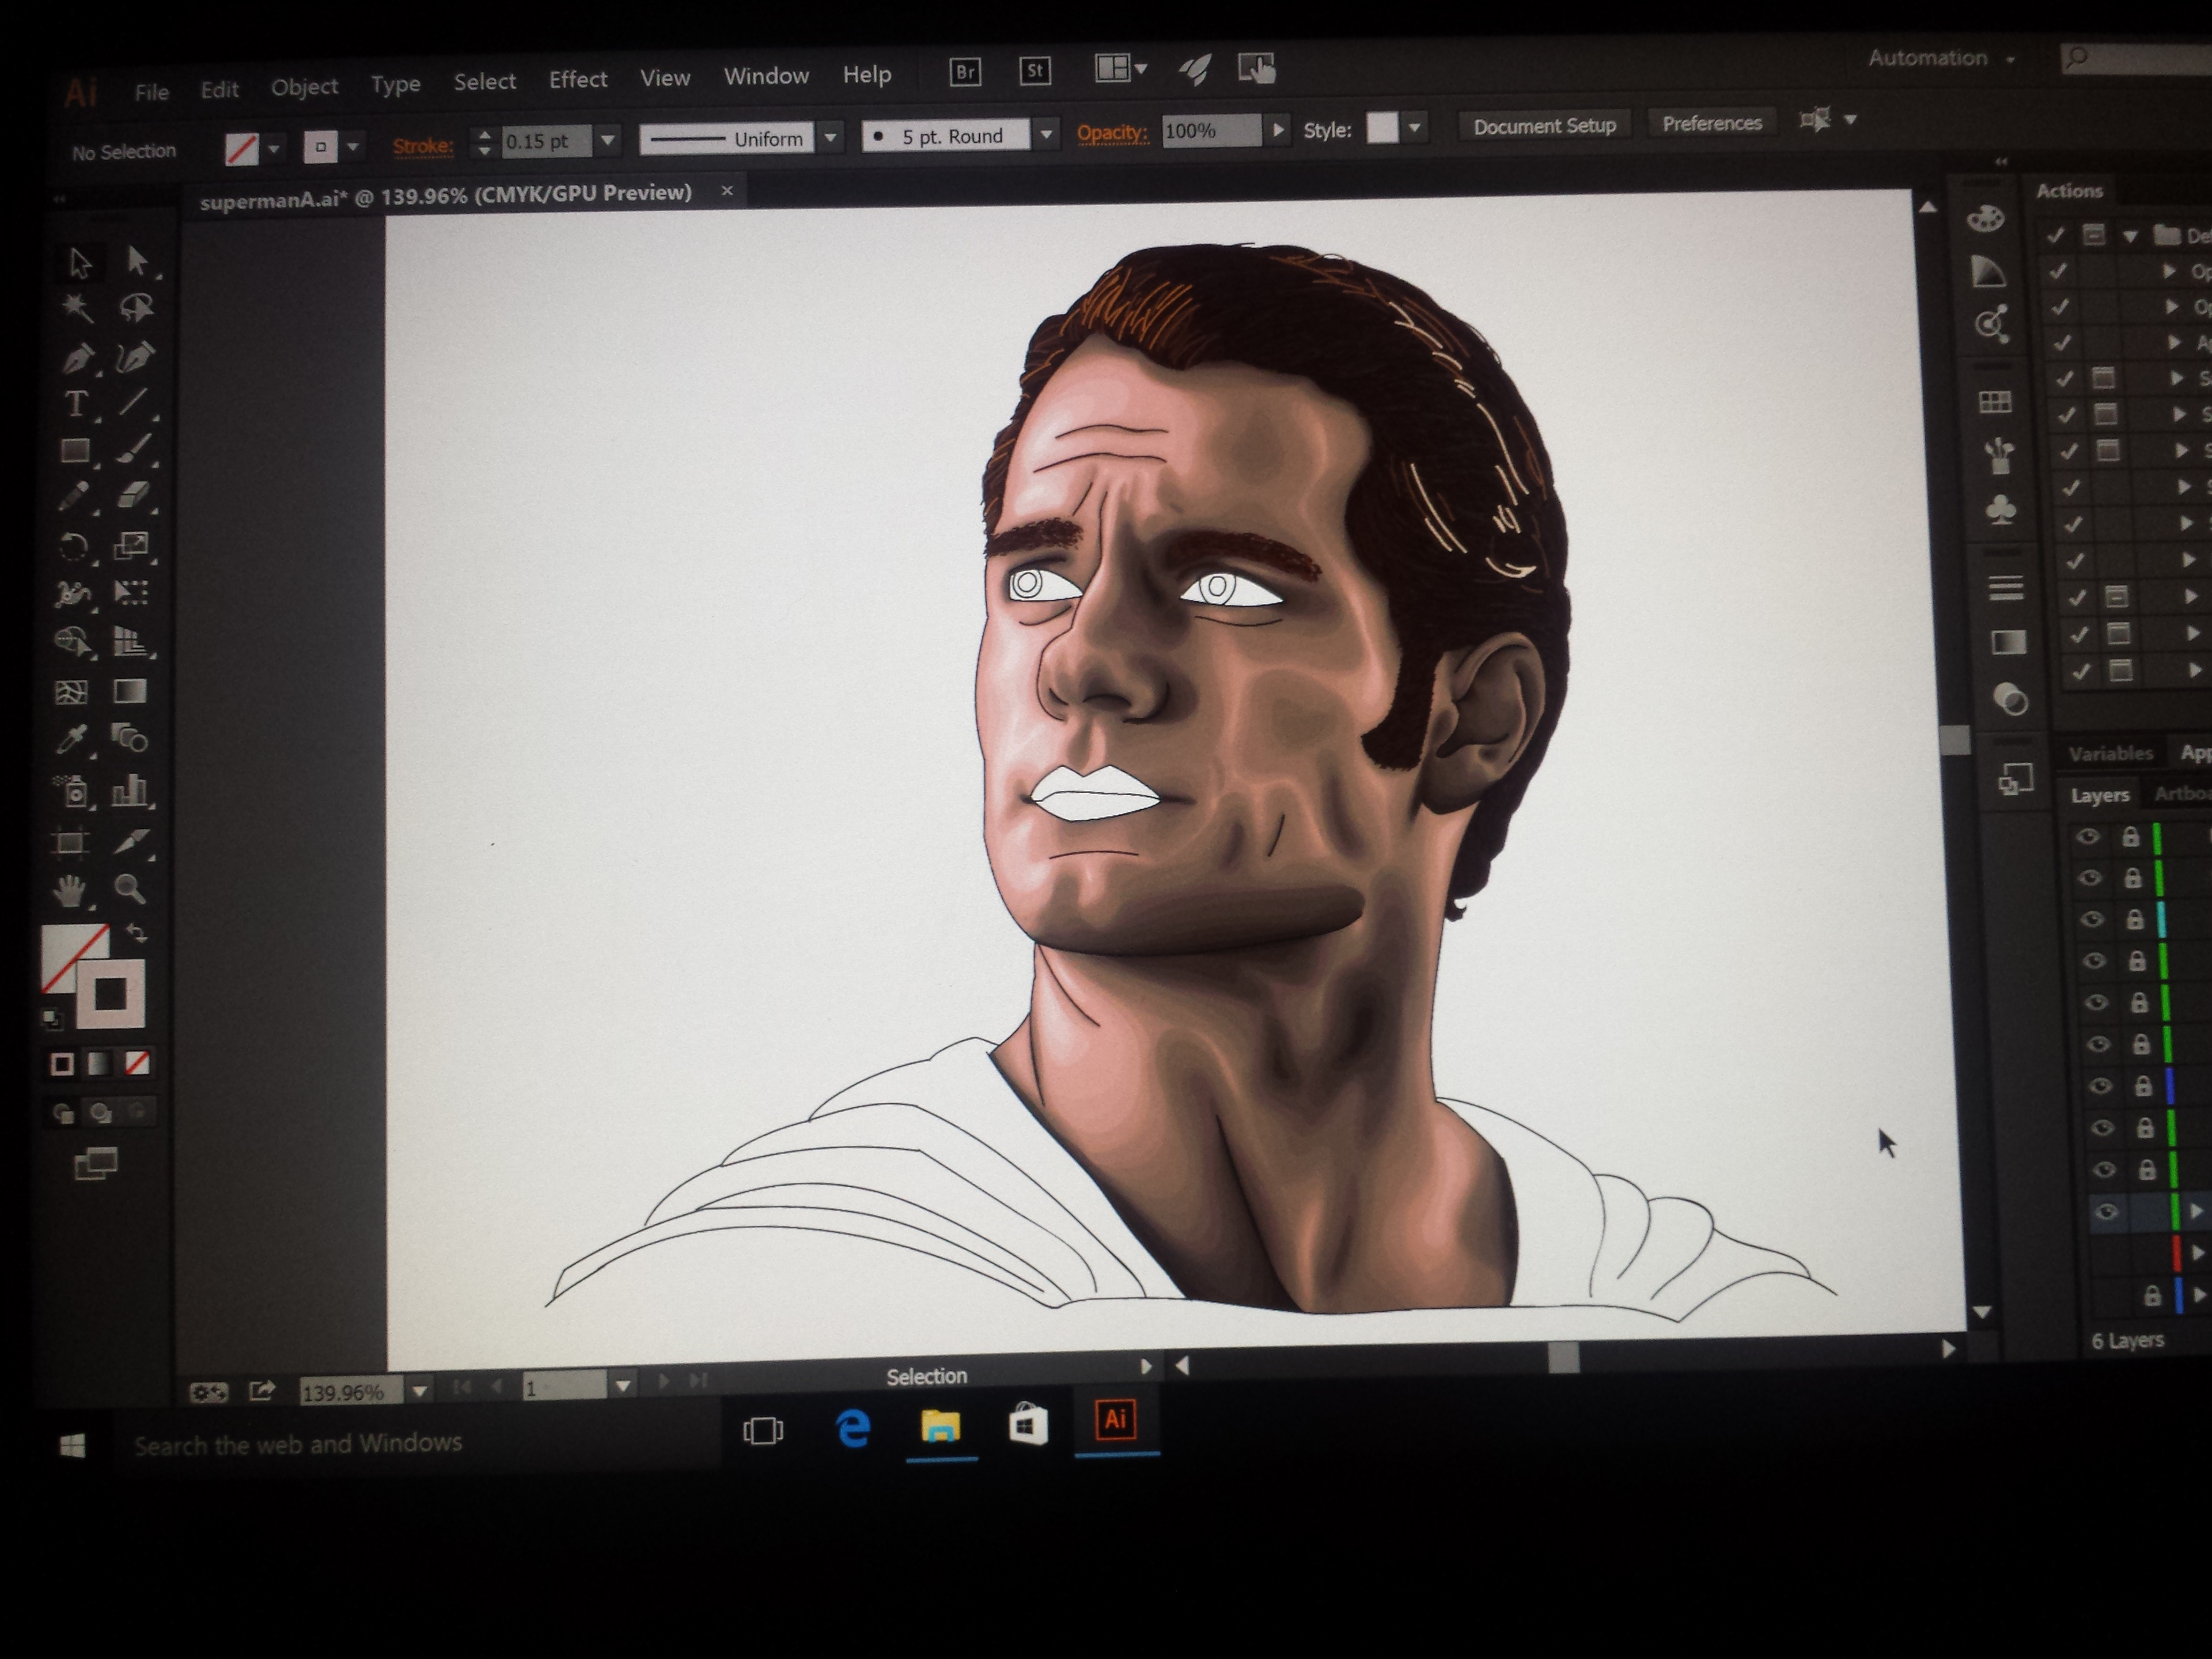Toggle the second action row checkmark
The image size is (2212, 1659).
point(2057,272)
